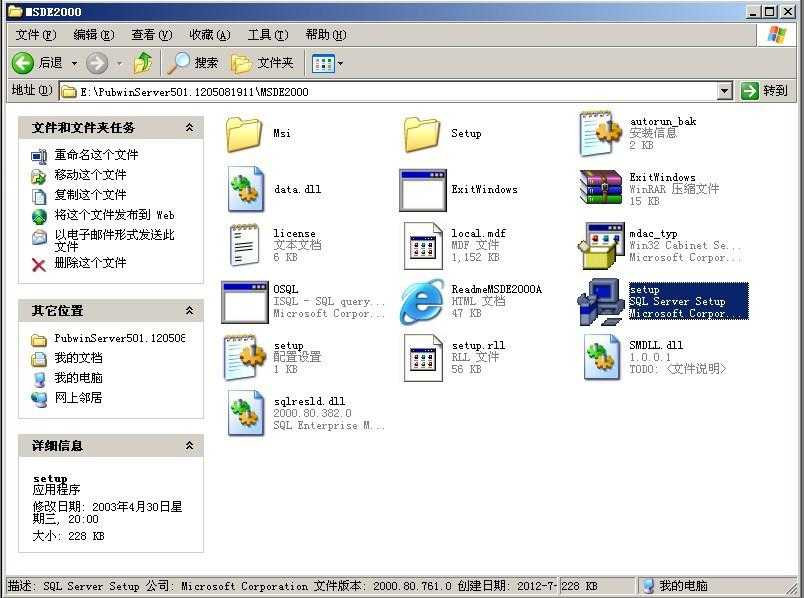This screenshot has width=804, height=598.
Task: Click the red X delete file icon
Action: tap(38, 265)
